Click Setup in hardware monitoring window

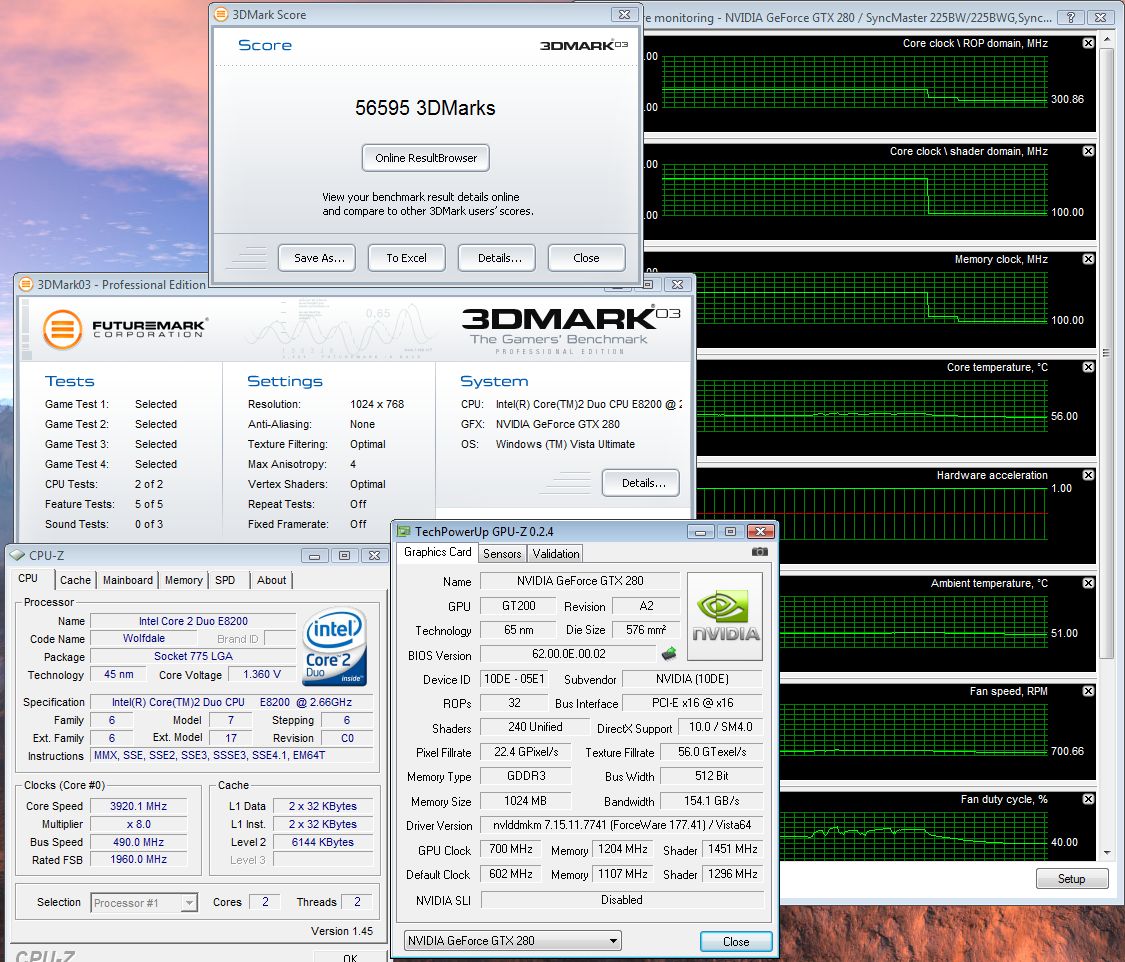(x=1072, y=879)
